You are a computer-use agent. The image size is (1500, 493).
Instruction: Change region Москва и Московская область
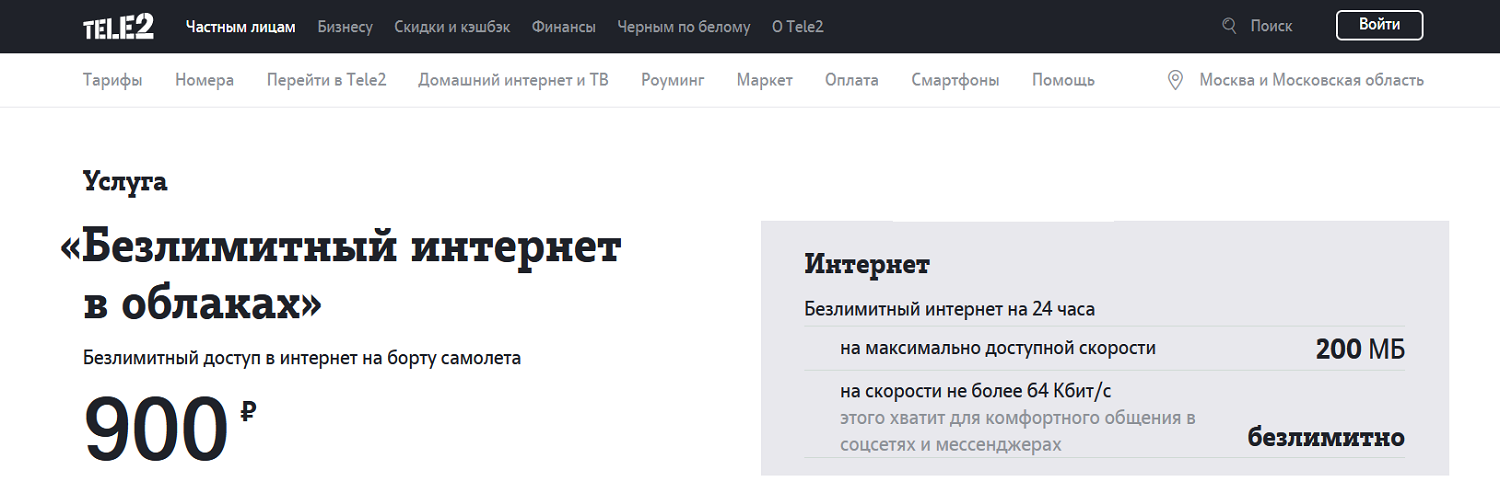pyautogui.click(x=1312, y=80)
